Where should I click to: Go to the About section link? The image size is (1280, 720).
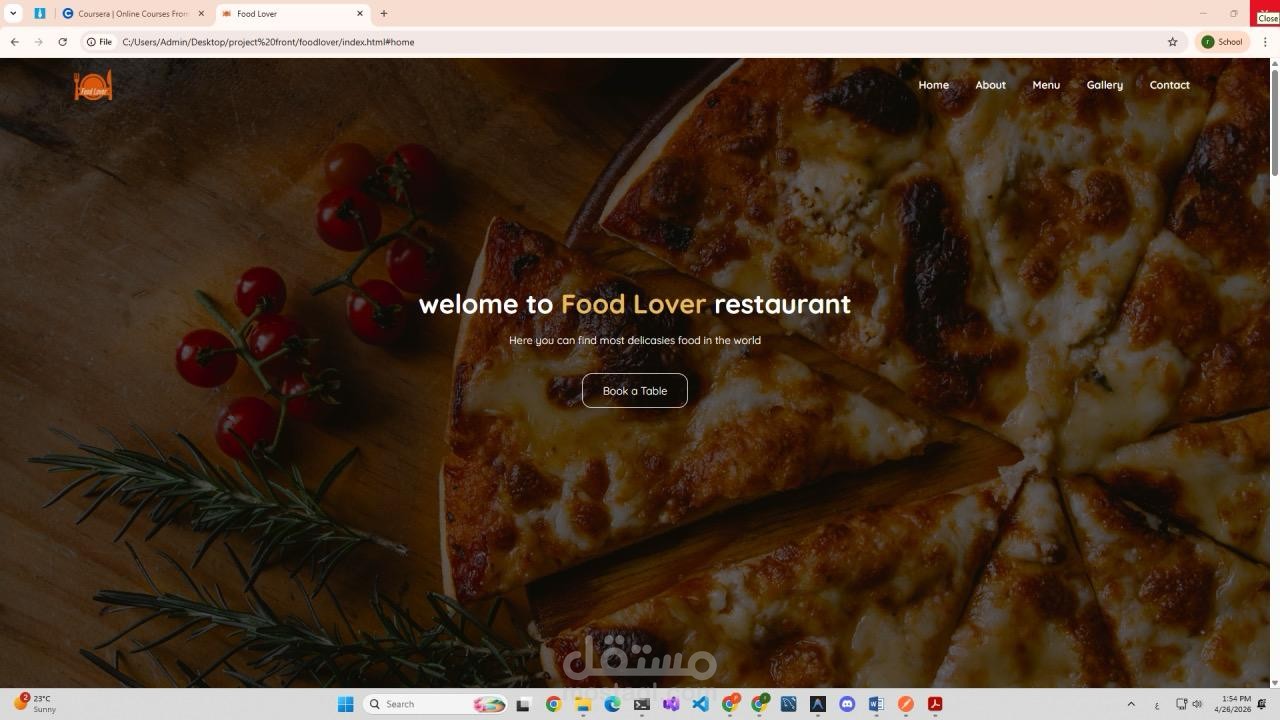[990, 85]
